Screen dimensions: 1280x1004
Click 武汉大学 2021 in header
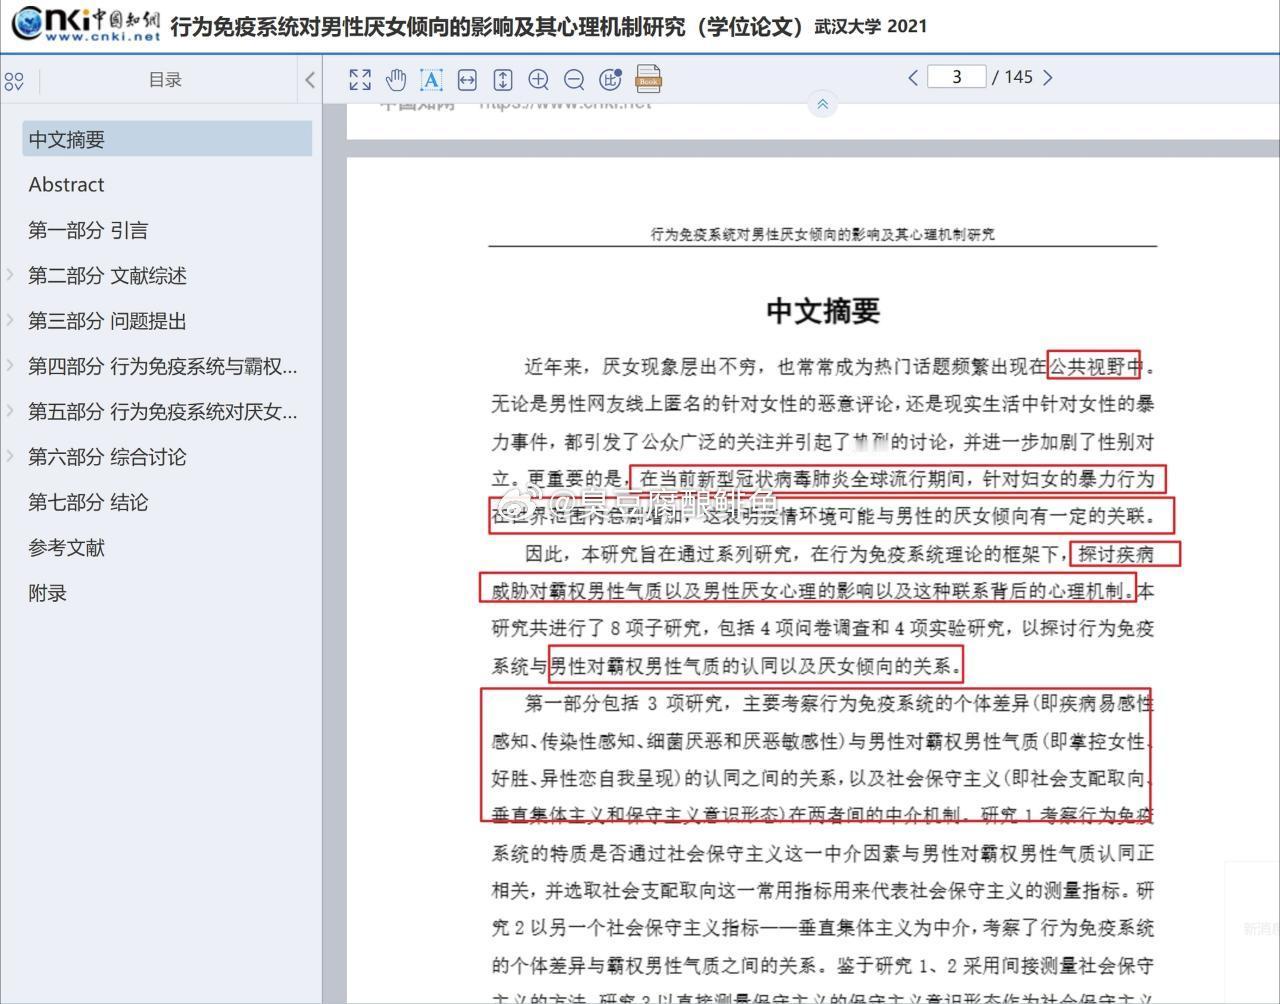[x=871, y=26]
